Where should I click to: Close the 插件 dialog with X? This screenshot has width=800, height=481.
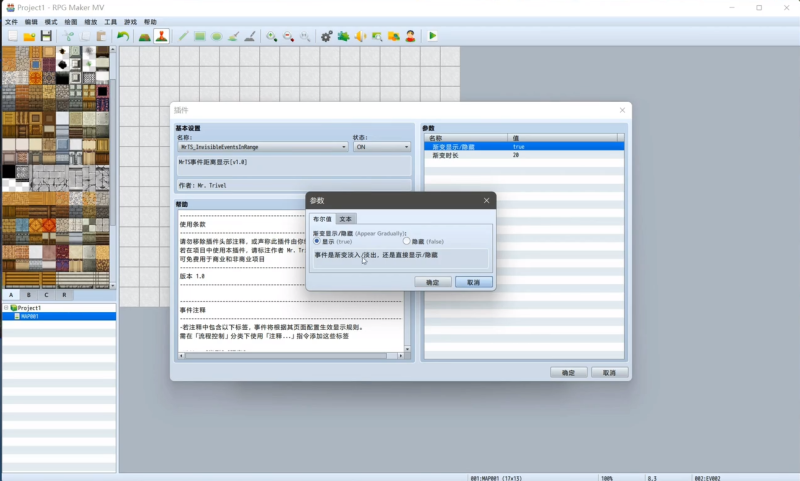622,110
